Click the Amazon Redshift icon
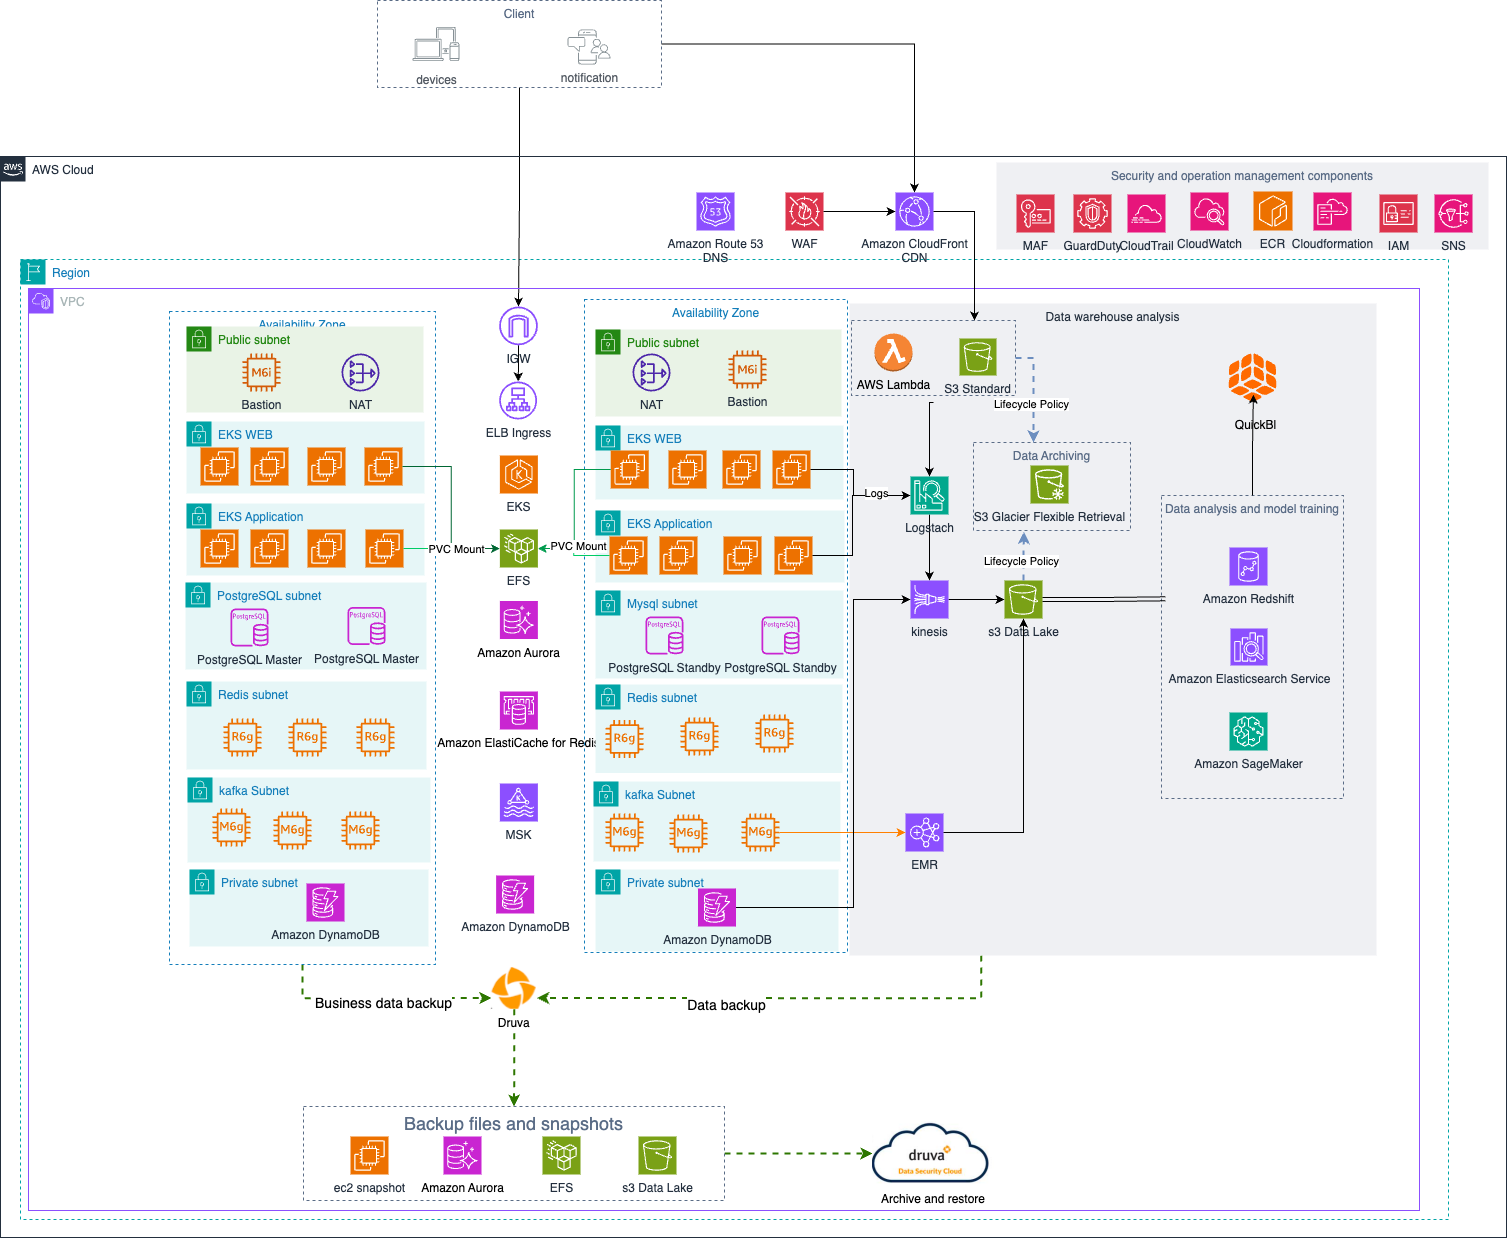The width and height of the screenshot is (1508, 1239). tap(1248, 566)
